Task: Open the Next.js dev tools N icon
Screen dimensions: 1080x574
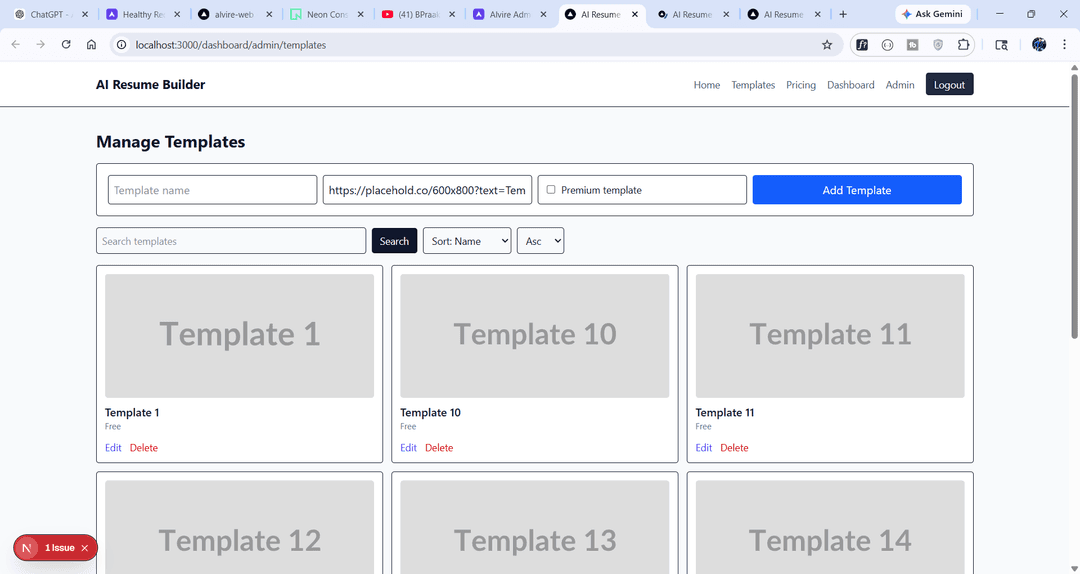Action: (x=27, y=548)
